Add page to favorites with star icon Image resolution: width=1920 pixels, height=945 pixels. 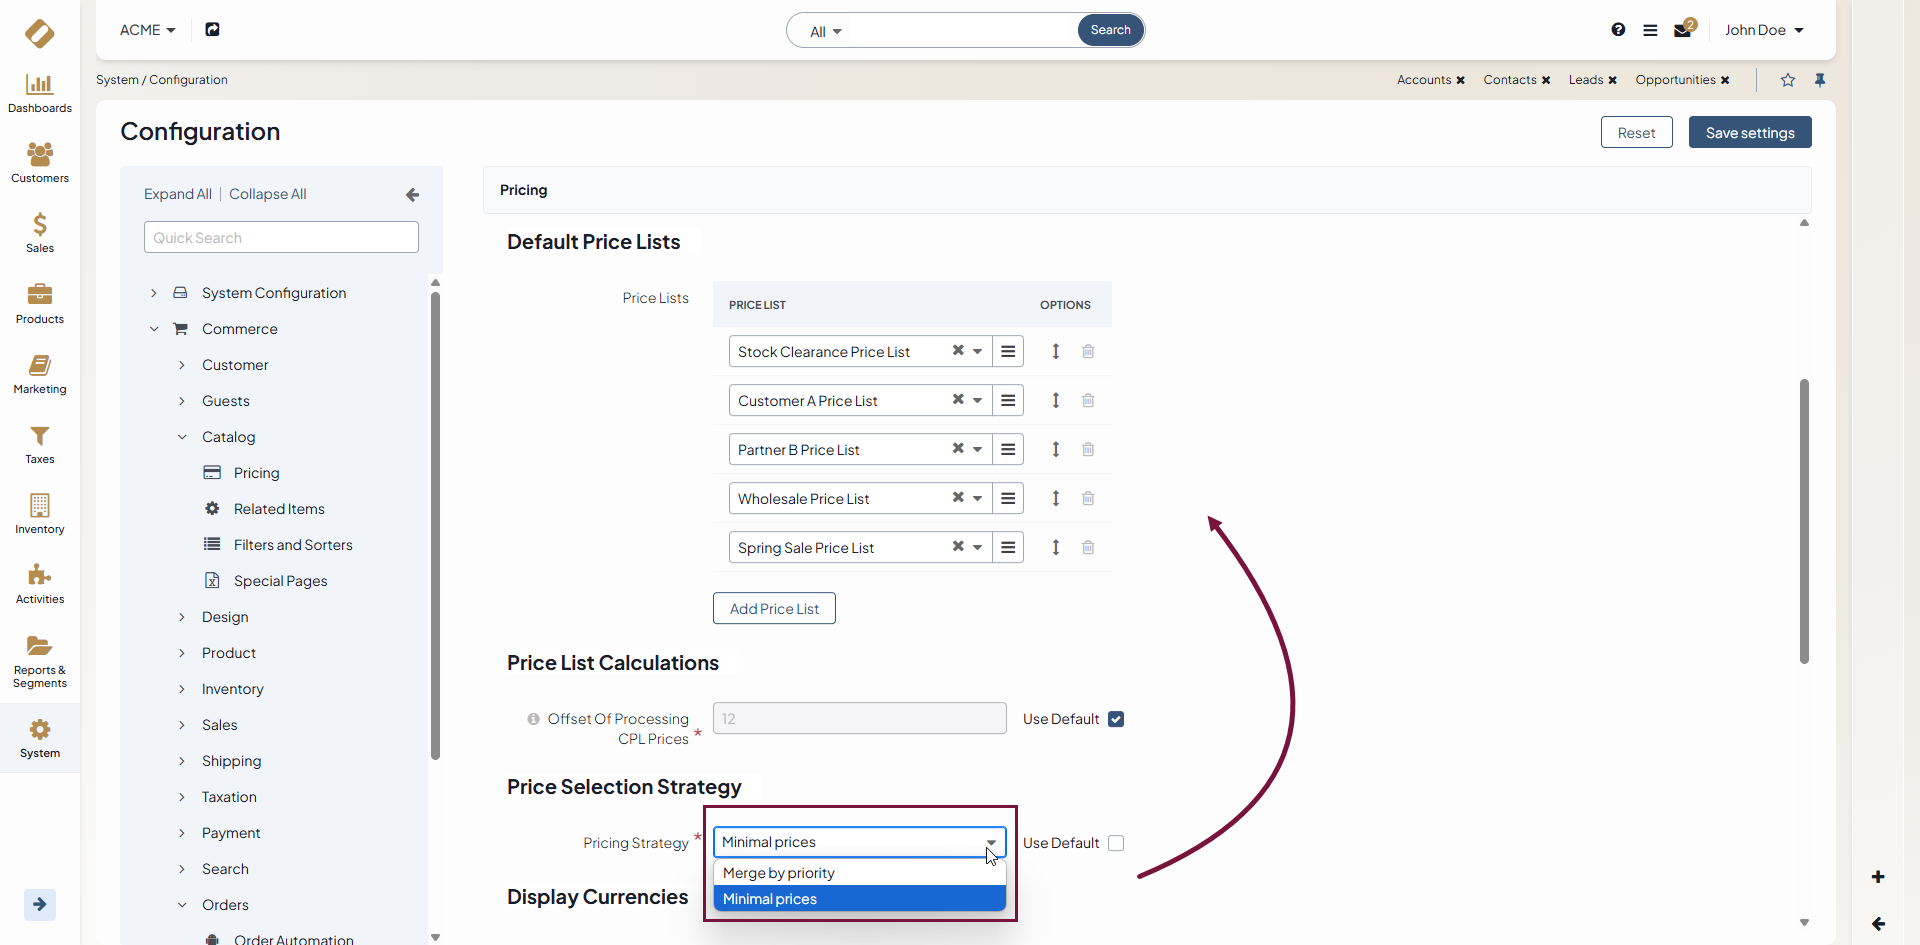click(x=1788, y=80)
